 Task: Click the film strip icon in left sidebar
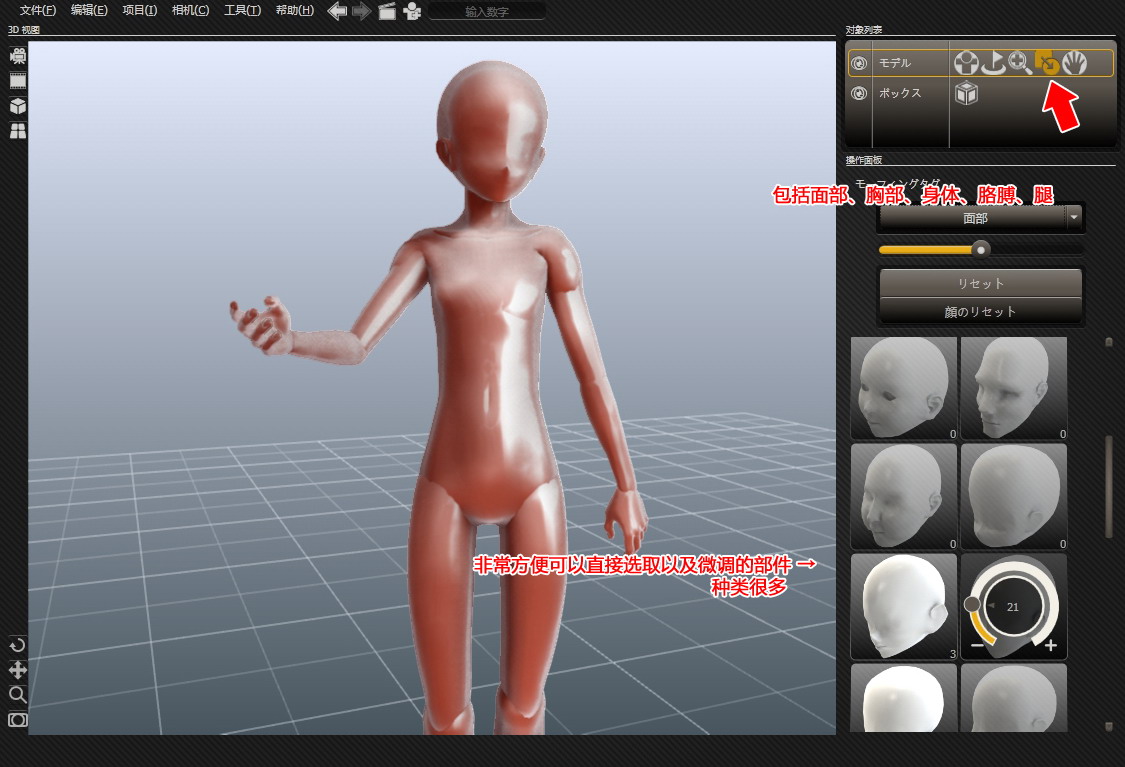[18, 81]
